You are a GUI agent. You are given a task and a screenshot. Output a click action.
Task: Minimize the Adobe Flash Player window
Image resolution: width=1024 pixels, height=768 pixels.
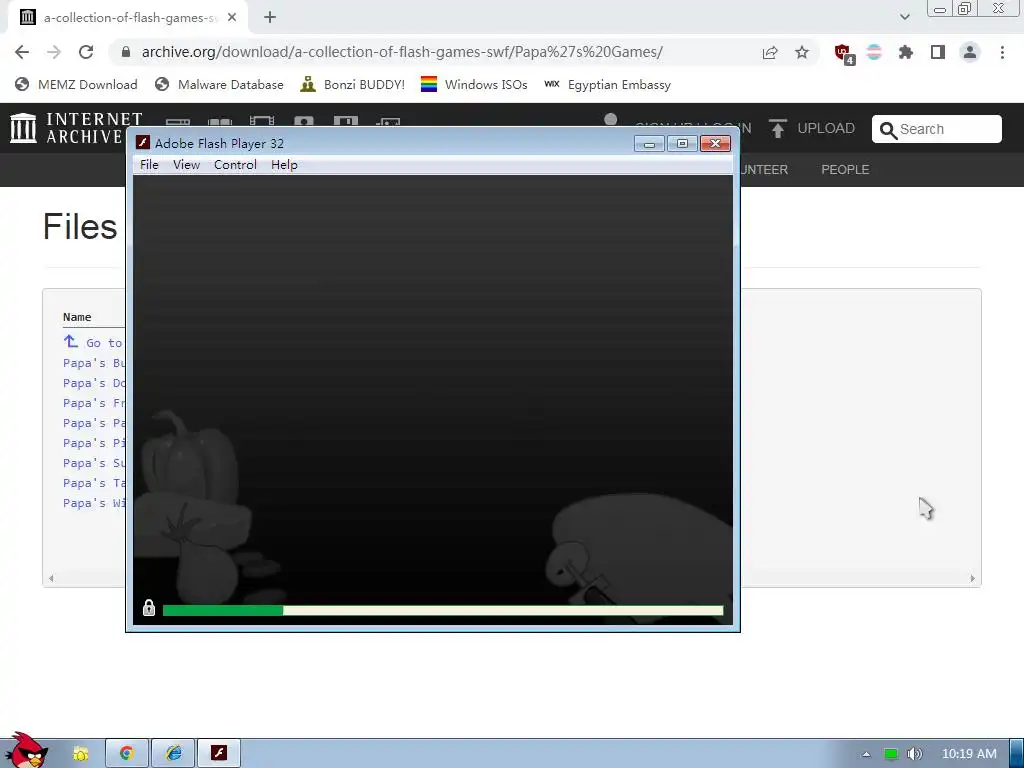(649, 144)
